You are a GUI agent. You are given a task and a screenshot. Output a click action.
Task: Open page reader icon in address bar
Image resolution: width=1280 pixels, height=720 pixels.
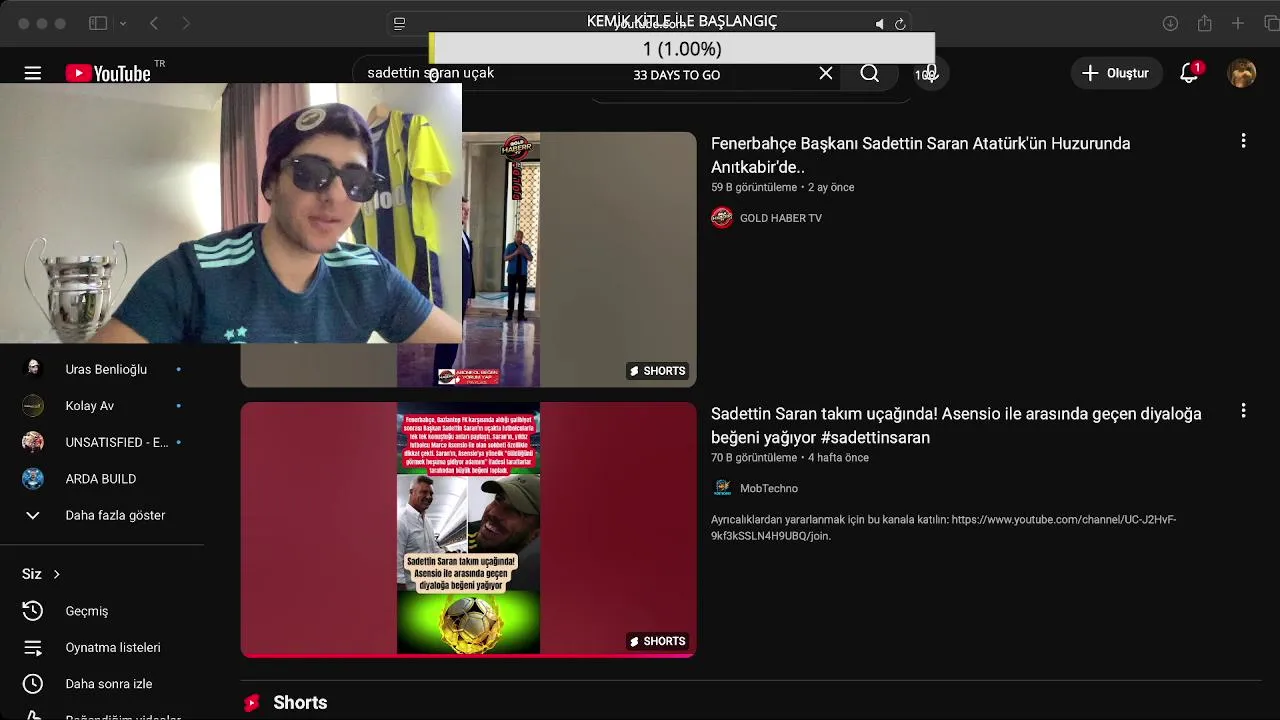pos(399,23)
